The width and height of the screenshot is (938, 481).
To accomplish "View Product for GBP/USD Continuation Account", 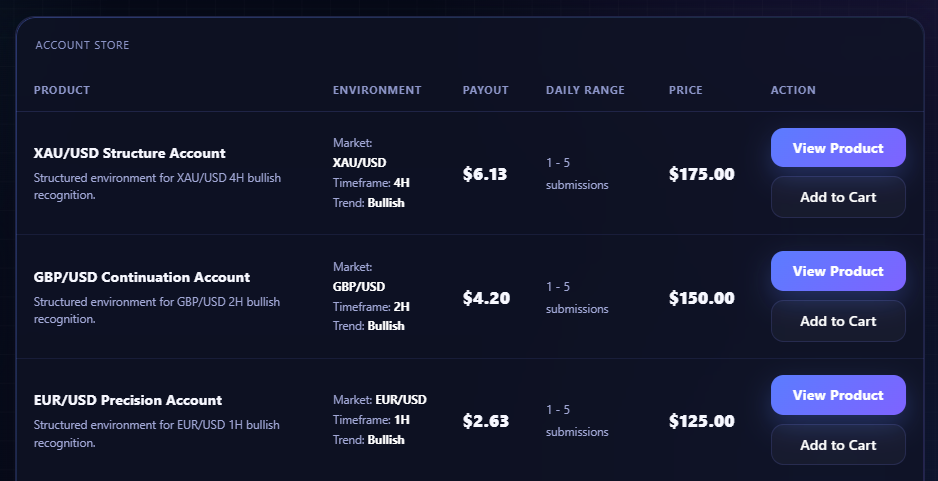I will tap(838, 271).
